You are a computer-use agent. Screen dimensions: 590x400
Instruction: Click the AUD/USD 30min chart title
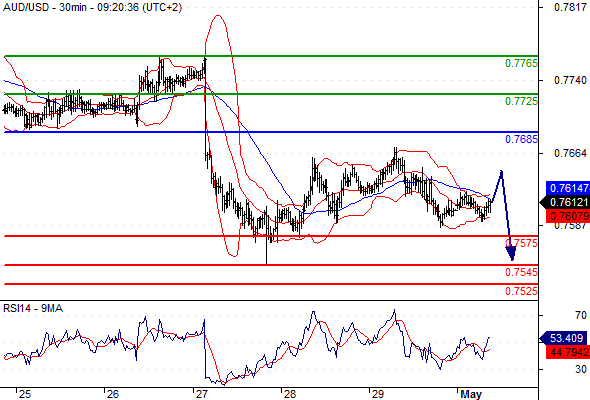93,8
